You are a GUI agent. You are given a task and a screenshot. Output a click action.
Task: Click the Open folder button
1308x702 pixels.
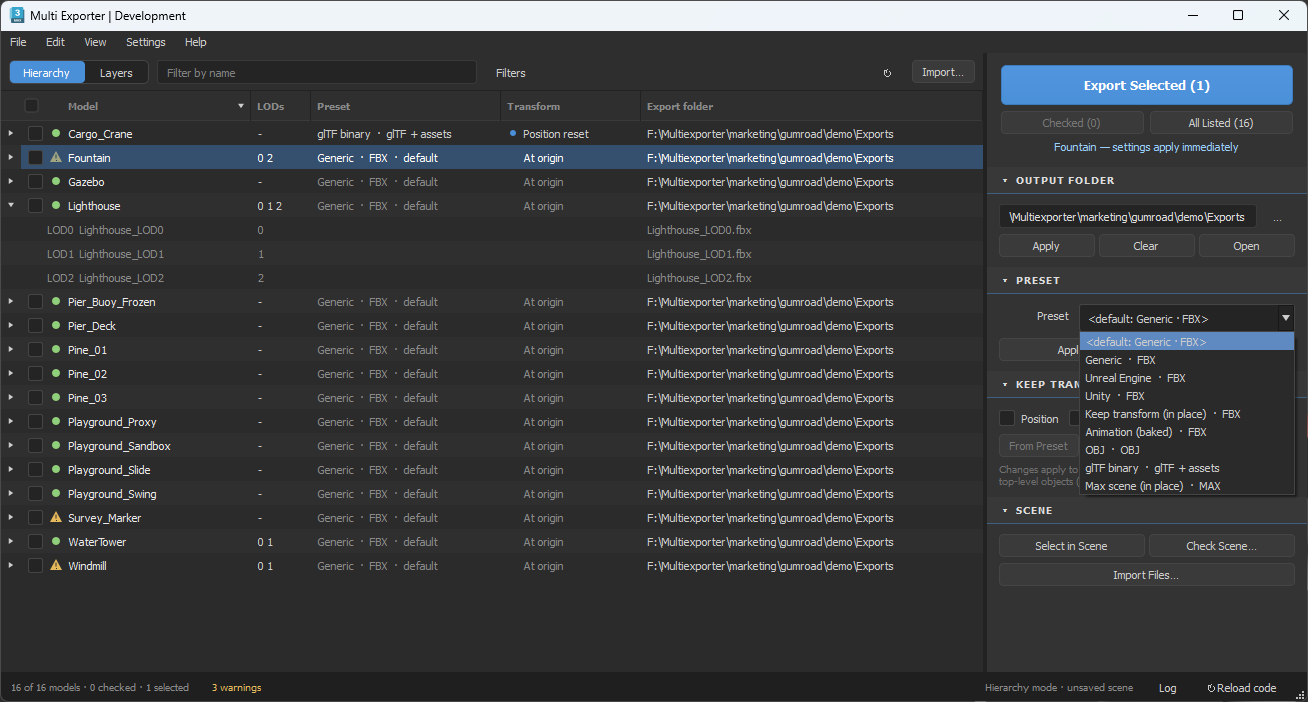[1246, 246]
